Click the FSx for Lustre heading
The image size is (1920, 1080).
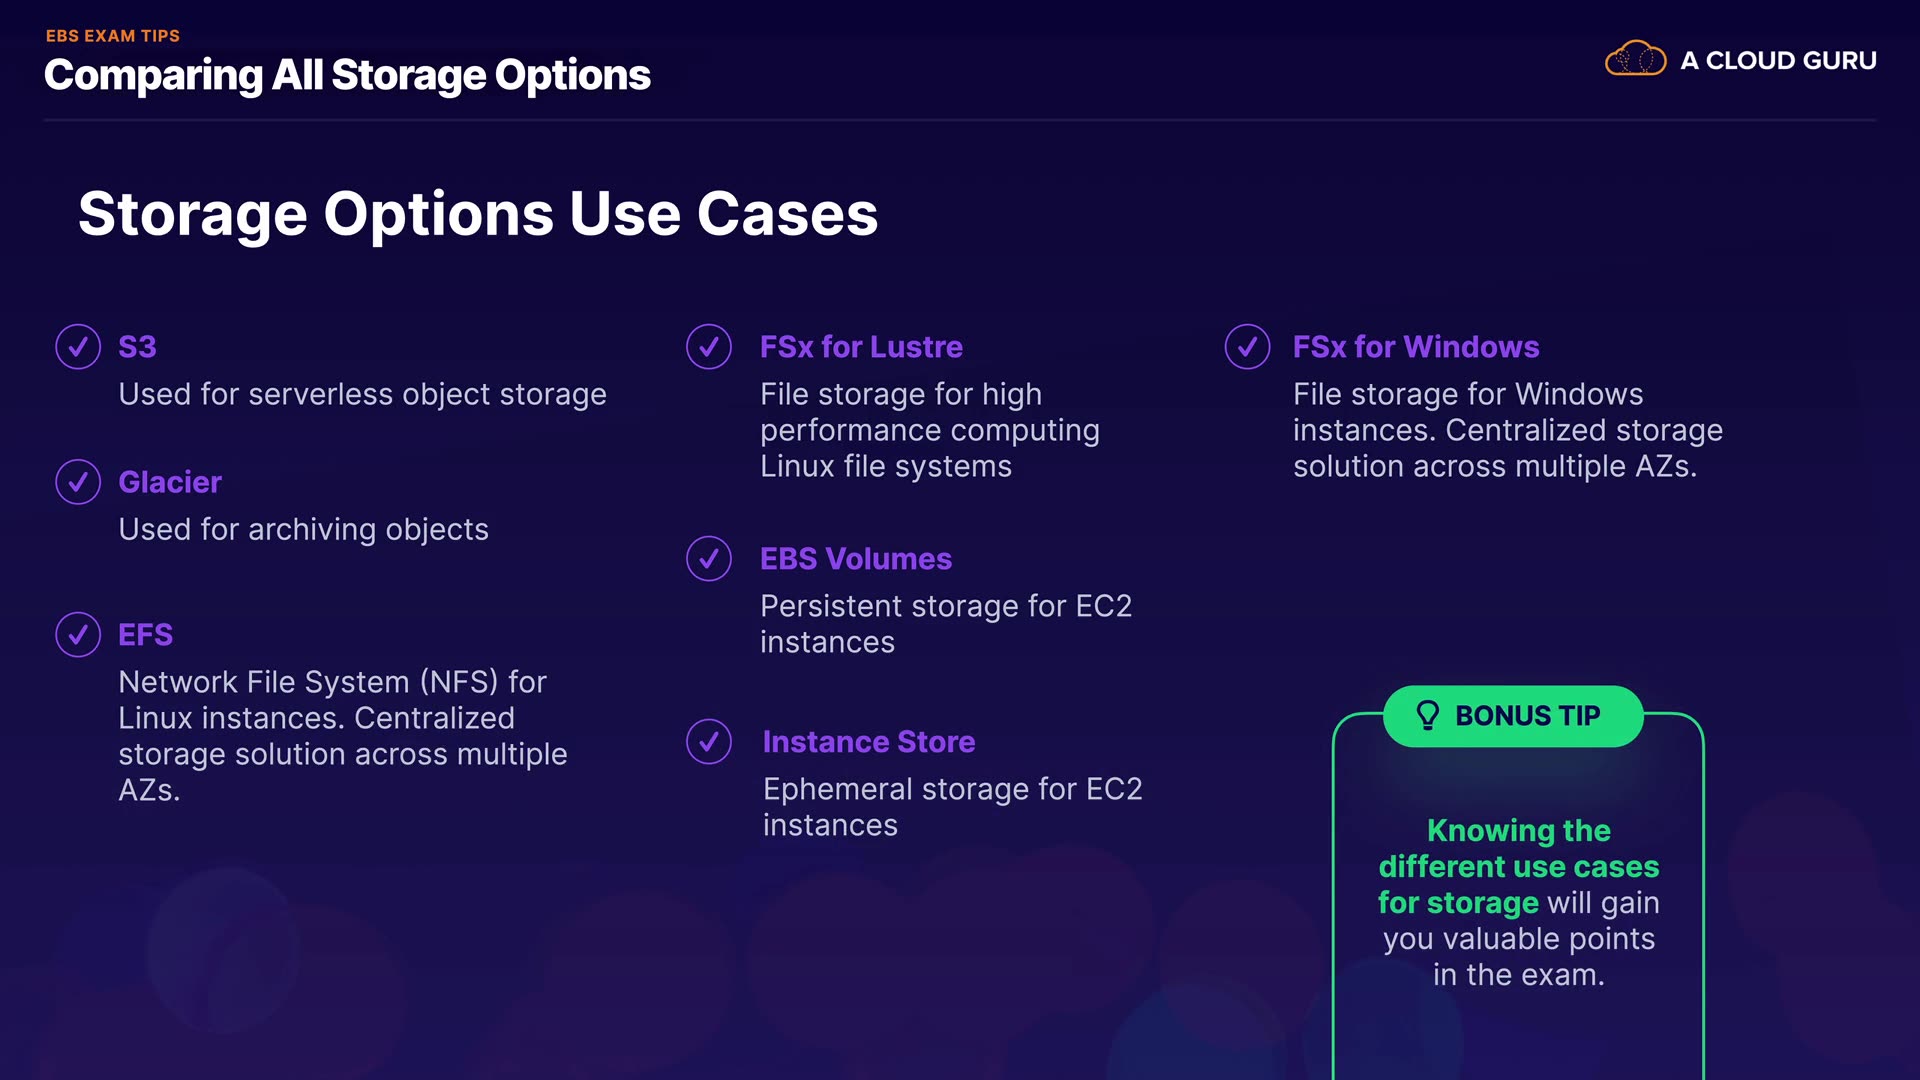click(861, 347)
